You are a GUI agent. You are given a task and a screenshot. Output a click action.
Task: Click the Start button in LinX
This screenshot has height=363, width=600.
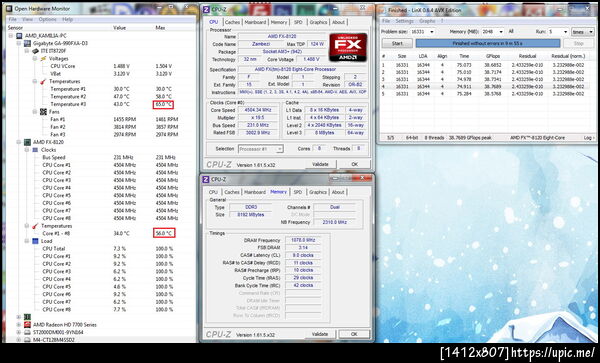[397, 44]
